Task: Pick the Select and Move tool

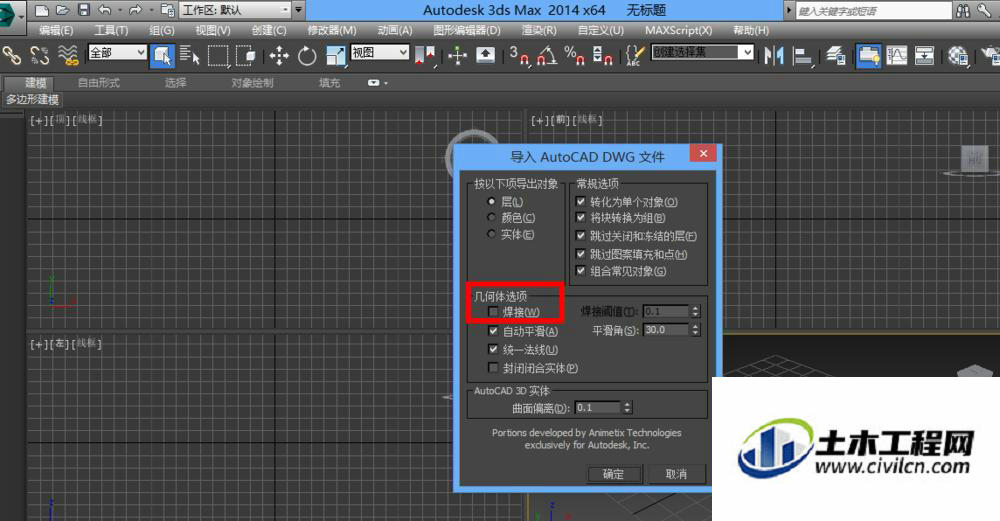Action: coord(279,56)
